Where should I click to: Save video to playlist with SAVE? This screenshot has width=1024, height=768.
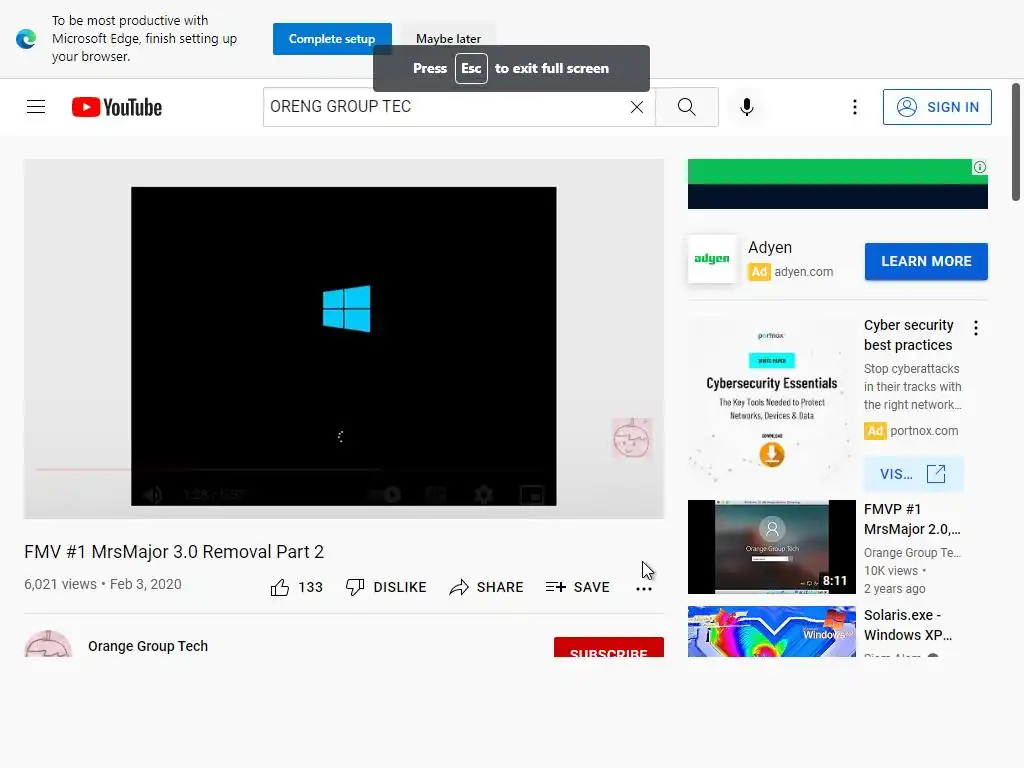click(x=577, y=587)
